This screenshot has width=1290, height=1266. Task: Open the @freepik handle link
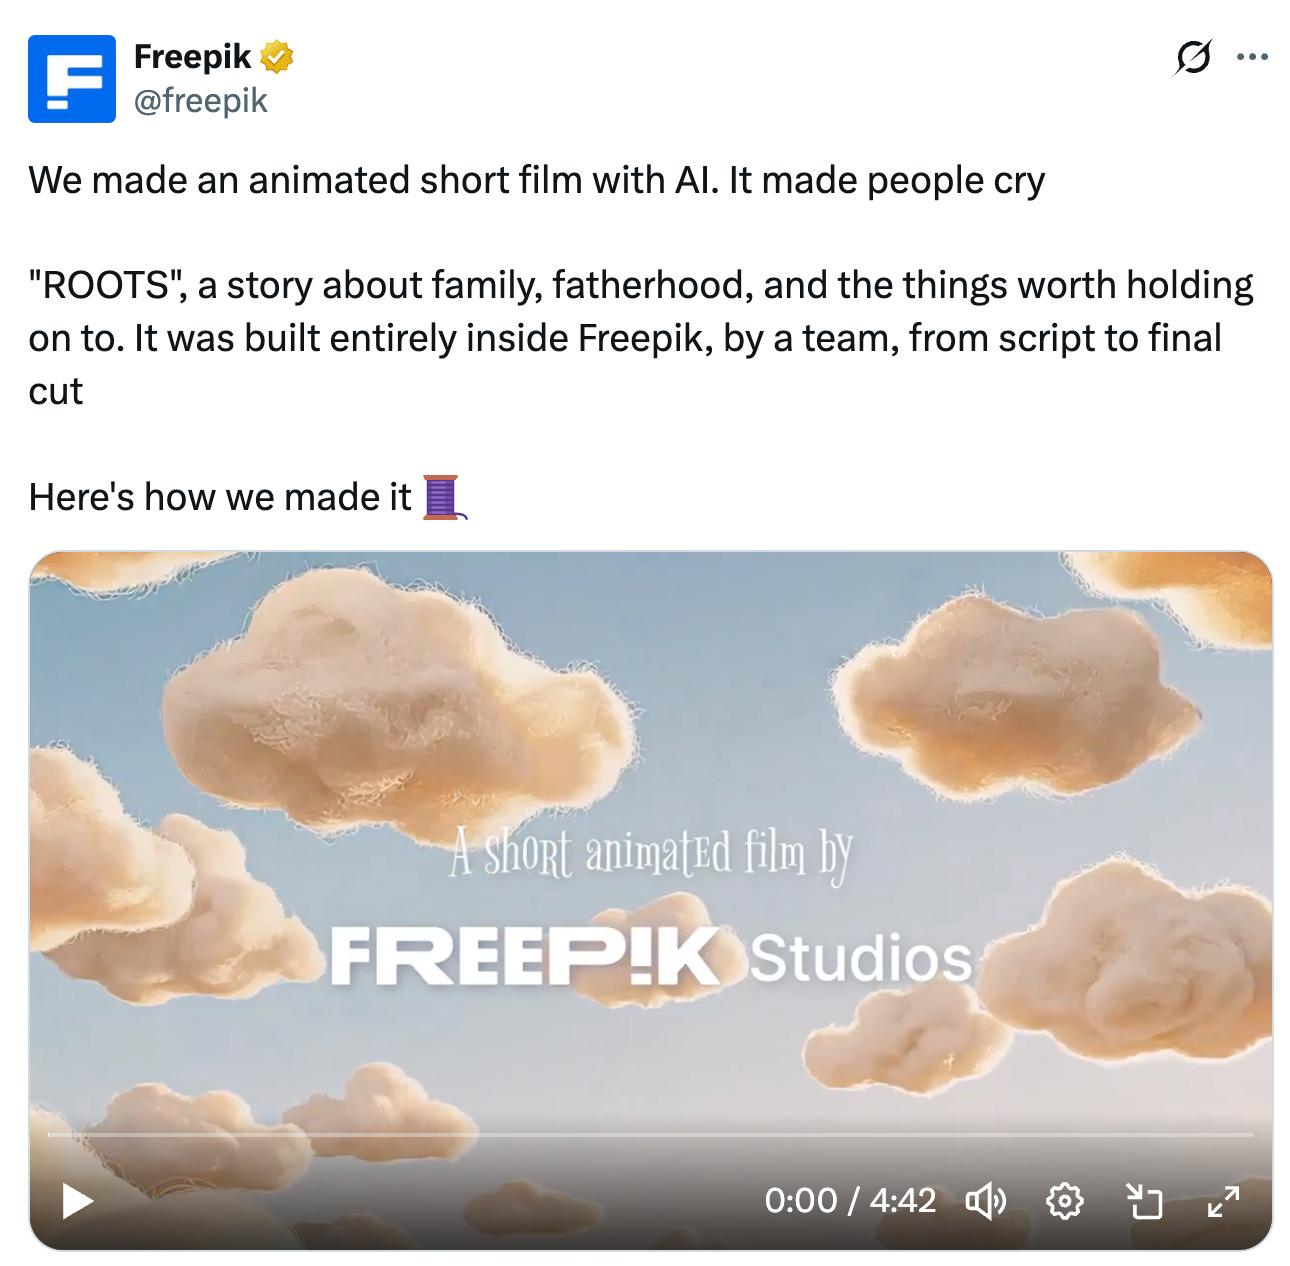[200, 101]
